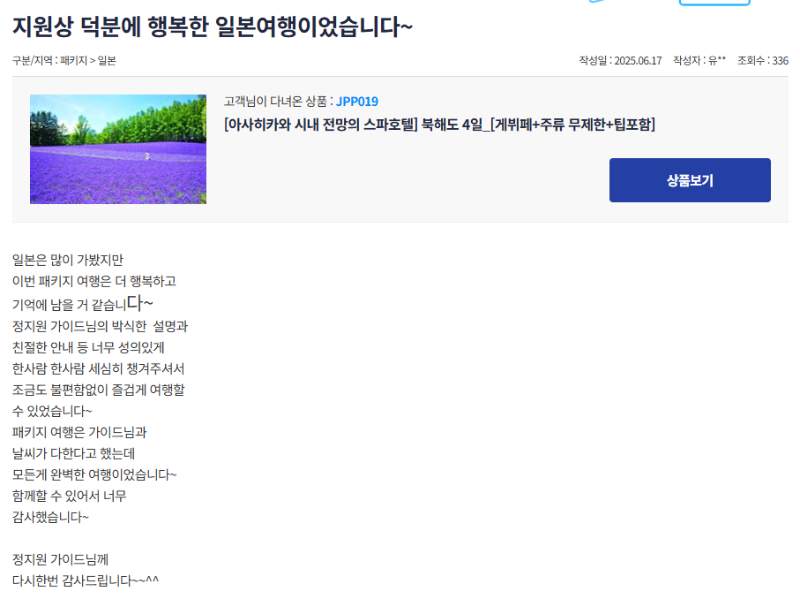This screenshot has height=599, width=800.
Task: Click the line 모든게 완벽한 여행이었습니다~
Action: click(x=94, y=475)
